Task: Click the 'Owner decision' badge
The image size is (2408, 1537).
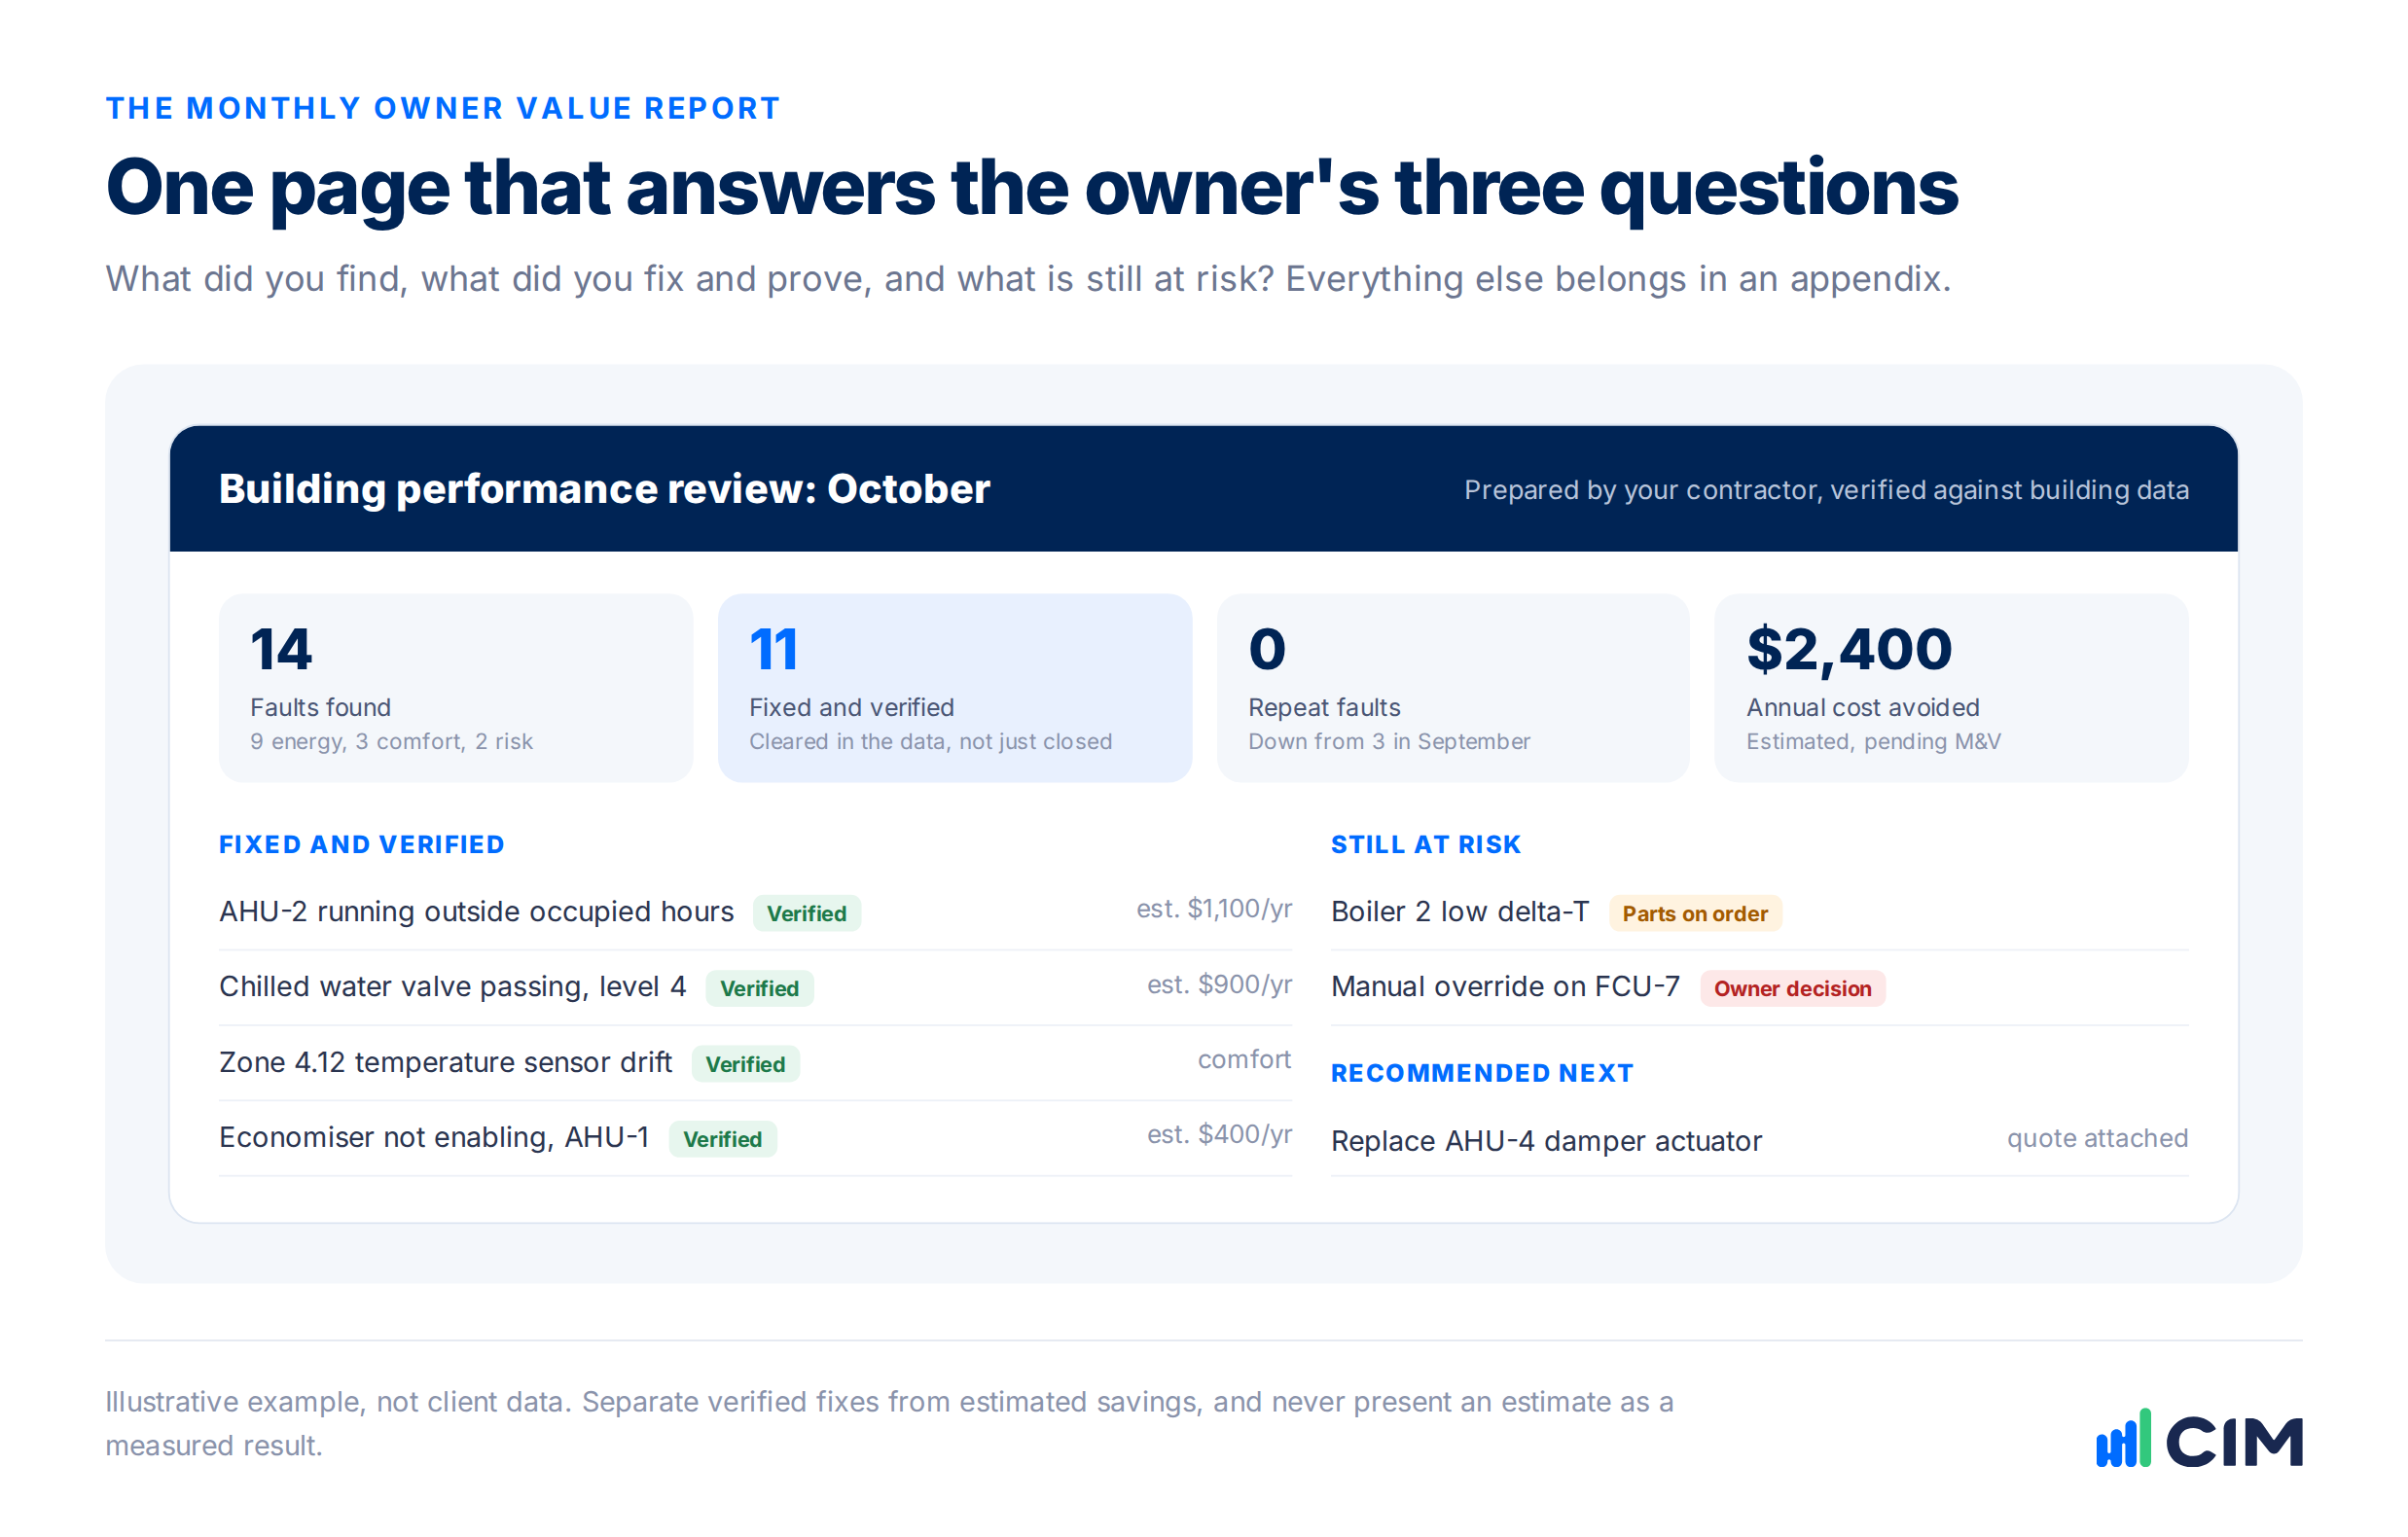Action: 1793,988
